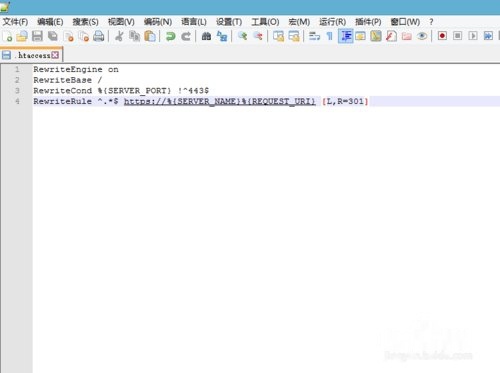Select the .htaccess document tab
The width and height of the screenshot is (500, 373).
(31, 55)
